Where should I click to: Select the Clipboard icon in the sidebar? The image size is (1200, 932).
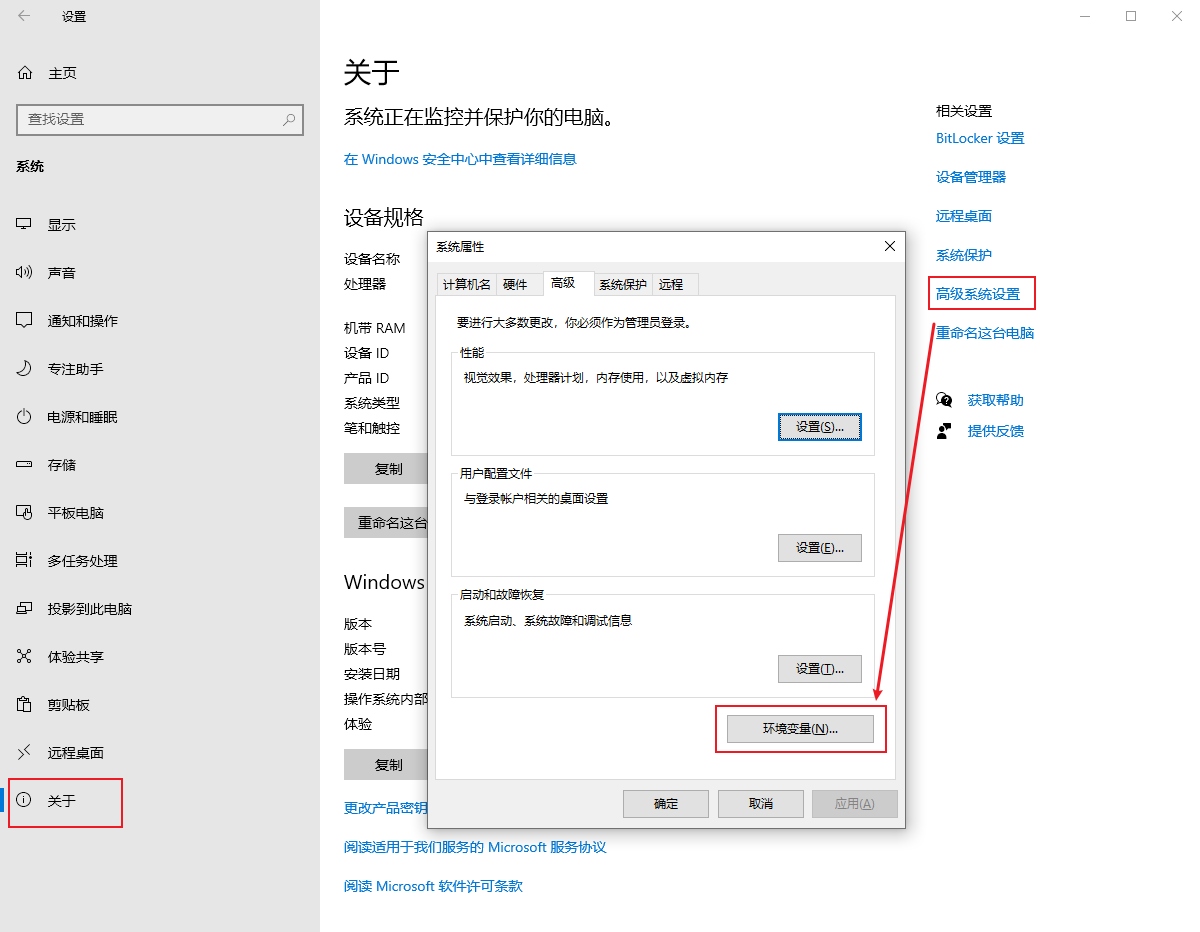25,705
